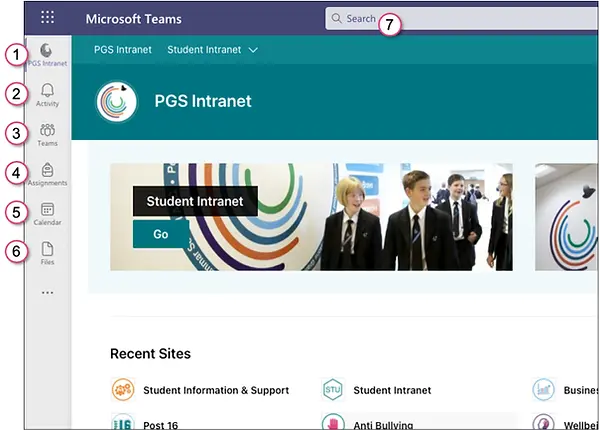
Task: Open Student Information & Support site link
Action: (216, 390)
